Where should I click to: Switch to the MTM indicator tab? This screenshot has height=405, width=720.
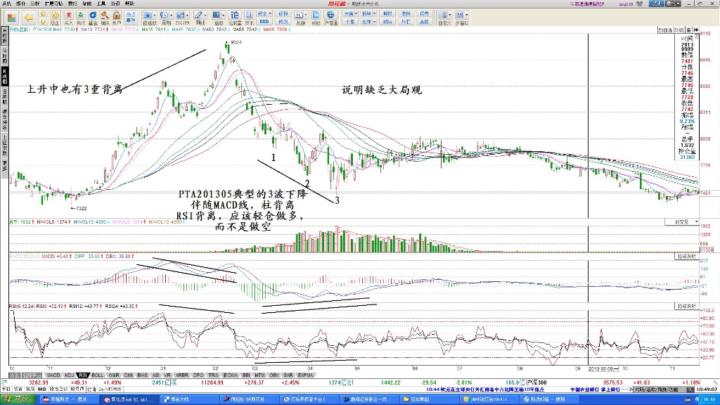click(x=259, y=375)
